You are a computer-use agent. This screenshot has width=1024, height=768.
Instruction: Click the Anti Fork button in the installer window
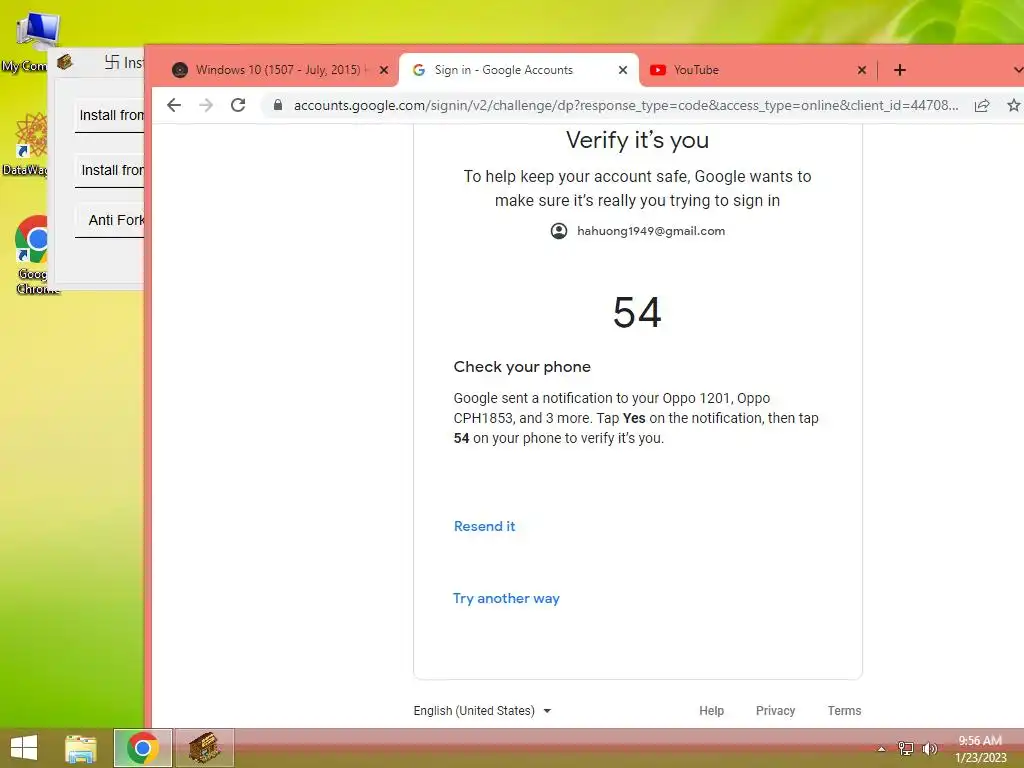pyautogui.click(x=110, y=221)
